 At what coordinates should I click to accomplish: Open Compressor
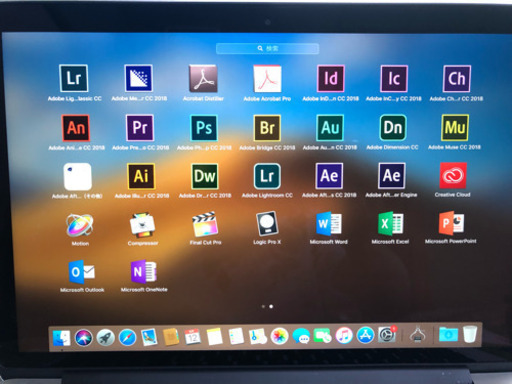tap(142, 226)
